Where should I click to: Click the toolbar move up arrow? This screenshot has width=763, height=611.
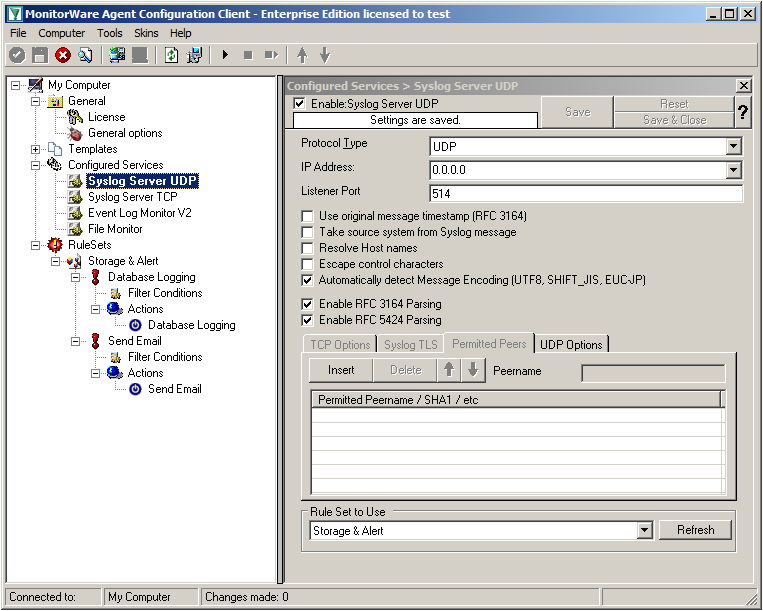coord(302,55)
